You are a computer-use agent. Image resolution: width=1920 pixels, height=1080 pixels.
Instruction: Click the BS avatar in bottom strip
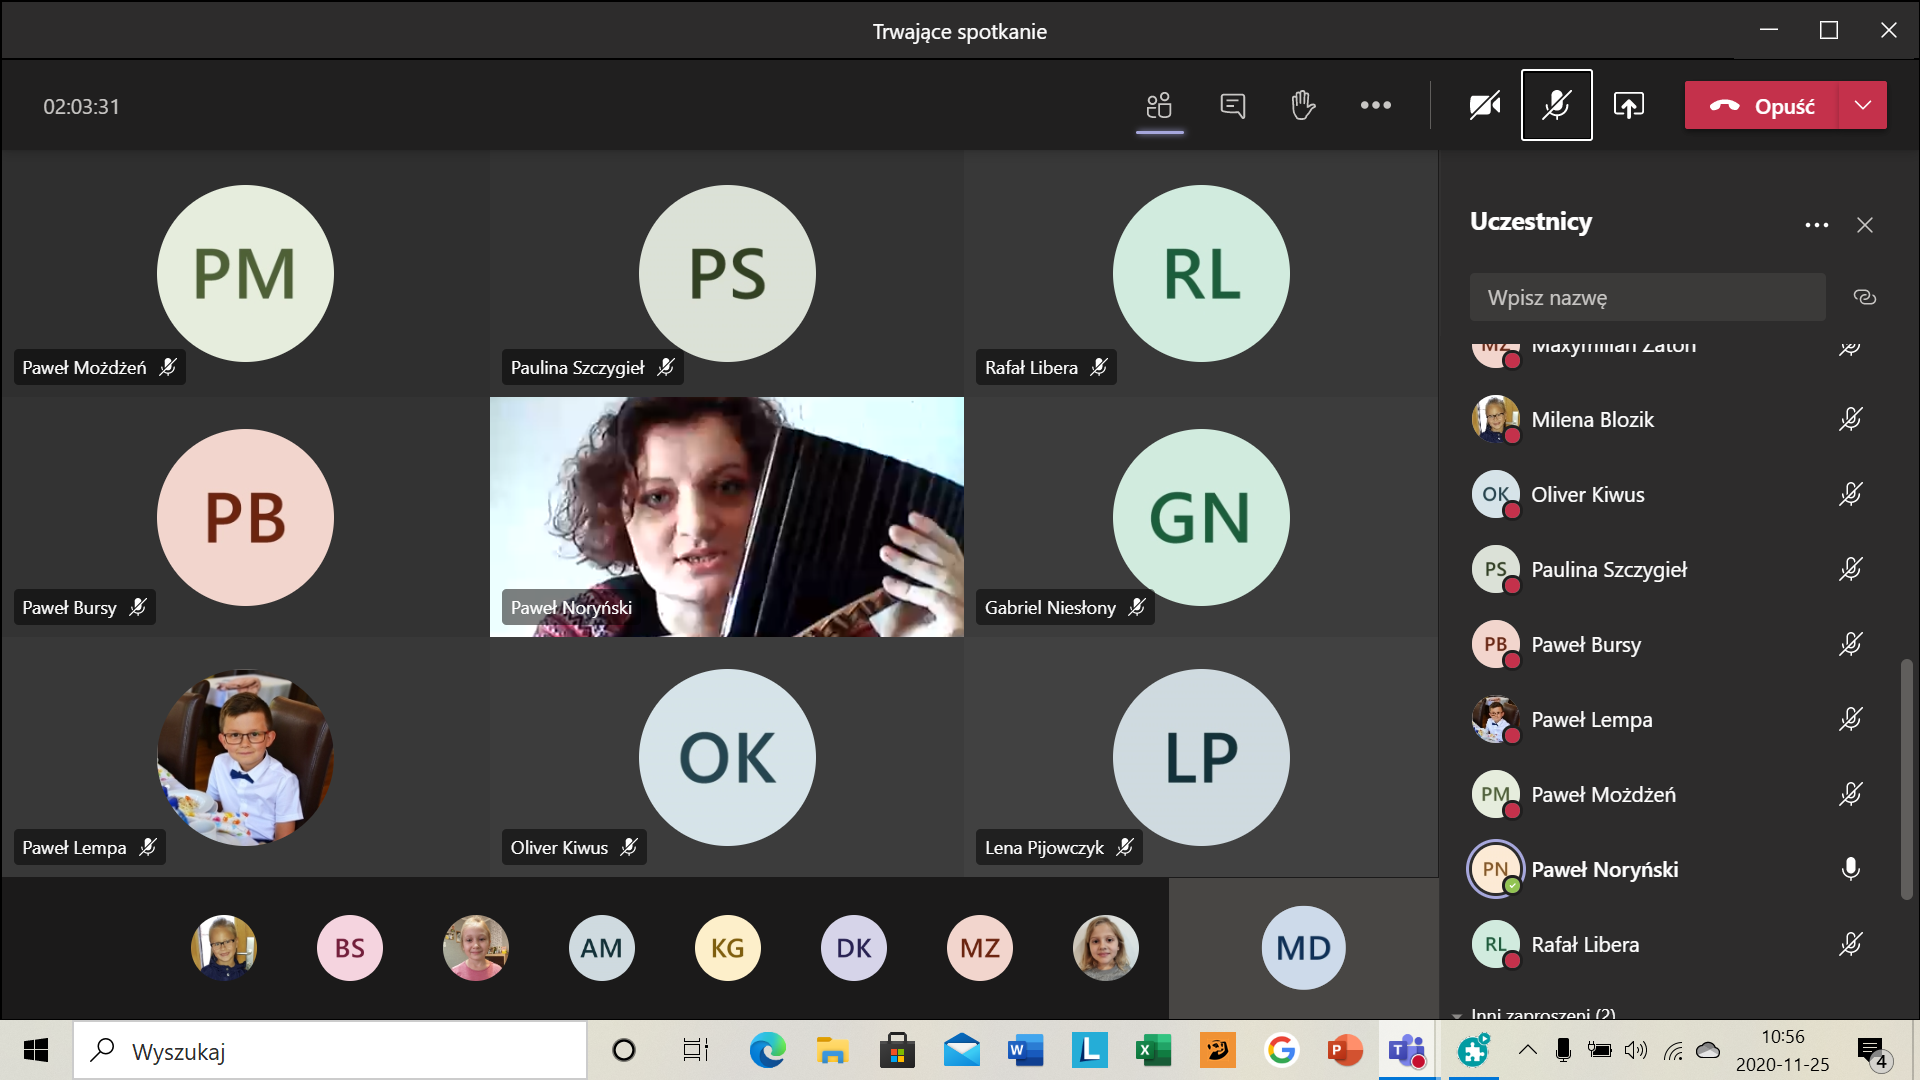tap(350, 948)
